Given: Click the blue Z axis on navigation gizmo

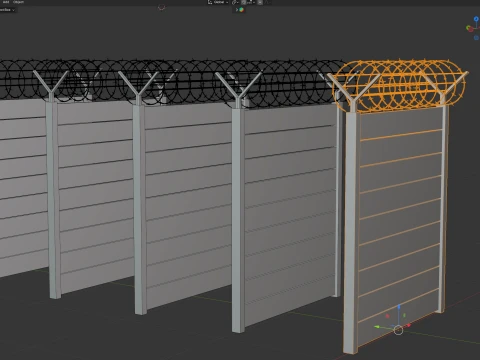Looking at the screenshot, I should pyautogui.click(x=476, y=19).
